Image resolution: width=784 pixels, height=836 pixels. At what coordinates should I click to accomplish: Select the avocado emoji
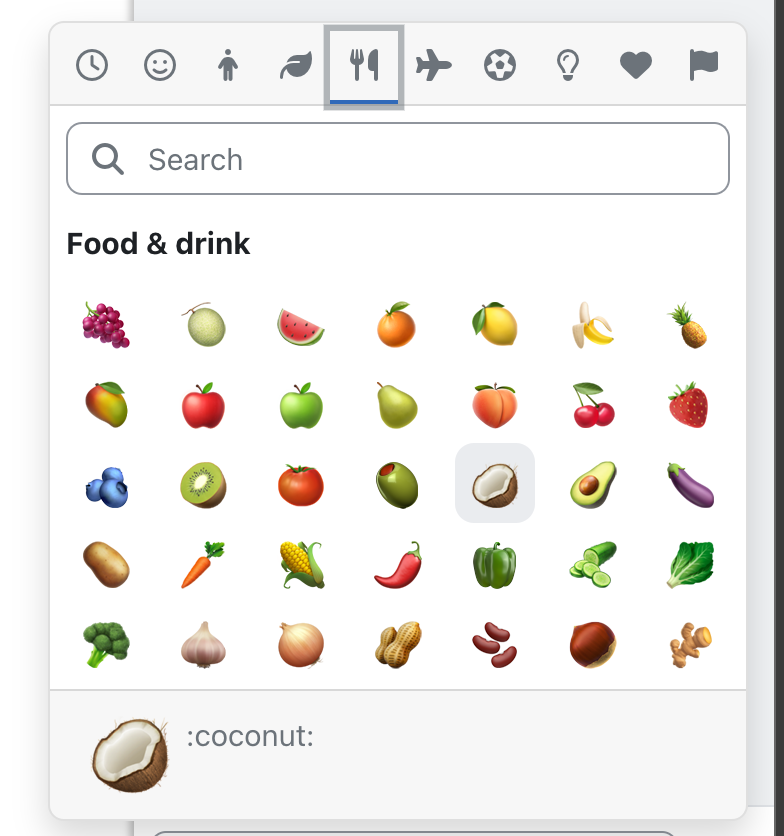(593, 485)
